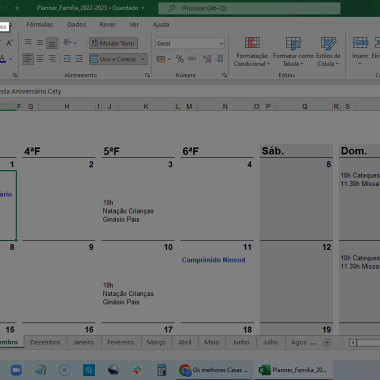The height and width of the screenshot is (380, 380).
Task: Select column Q header
Action: 304,107
